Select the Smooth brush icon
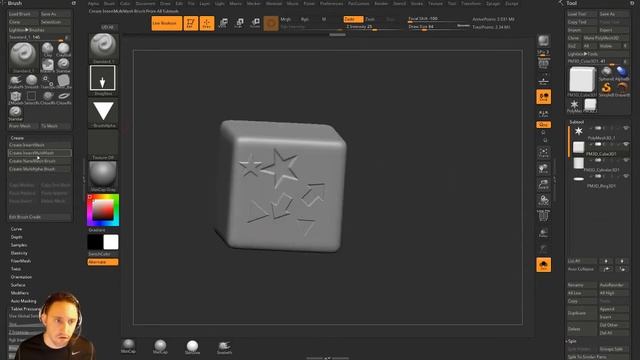This screenshot has height=360, width=640. pyautogui.click(x=31, y=81)
